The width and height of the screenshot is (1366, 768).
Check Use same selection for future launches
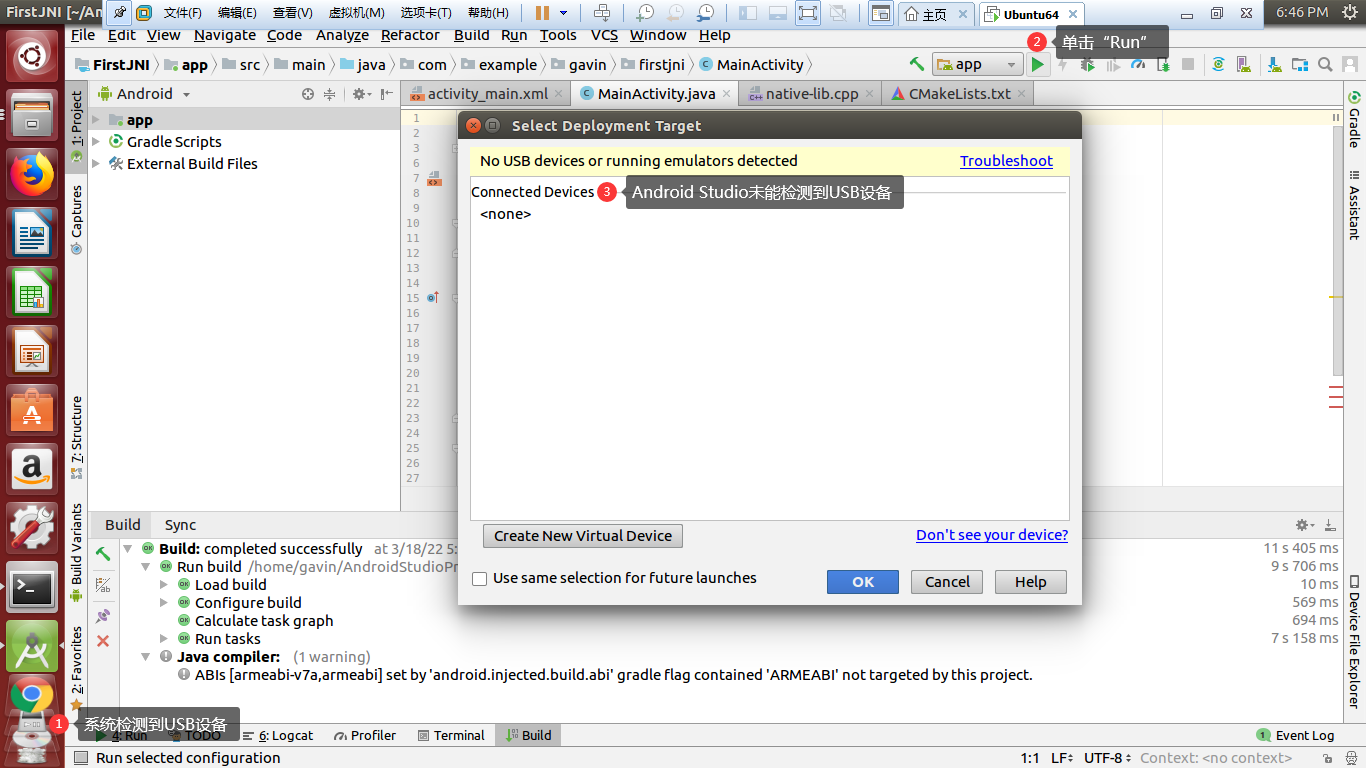(x=480, y=579)
